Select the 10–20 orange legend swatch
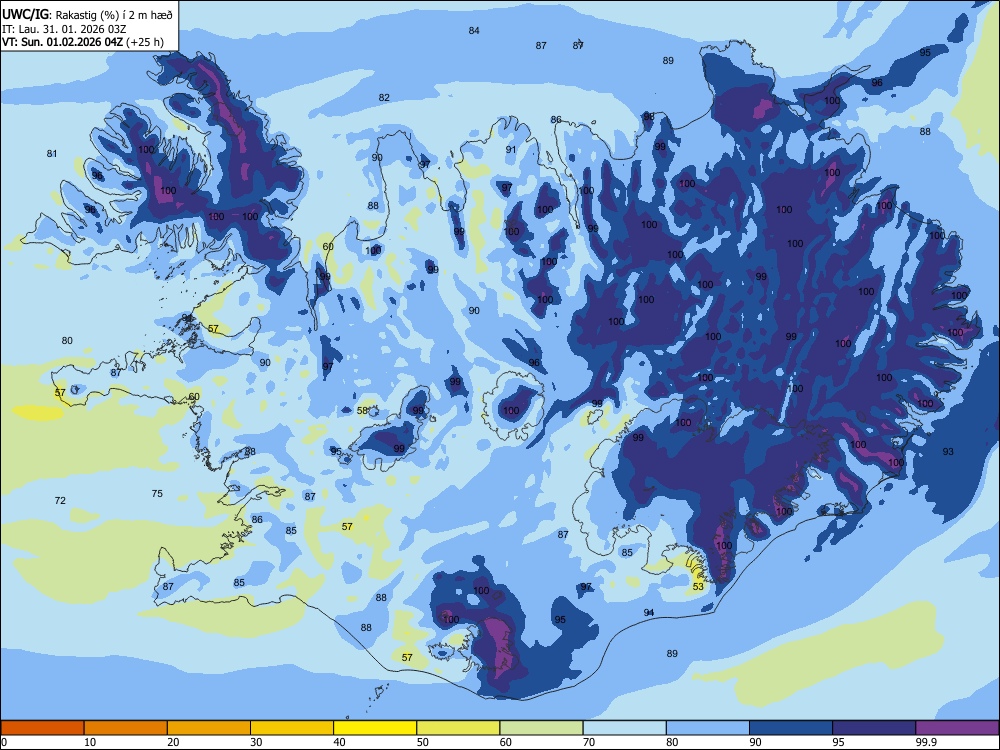 126,728
